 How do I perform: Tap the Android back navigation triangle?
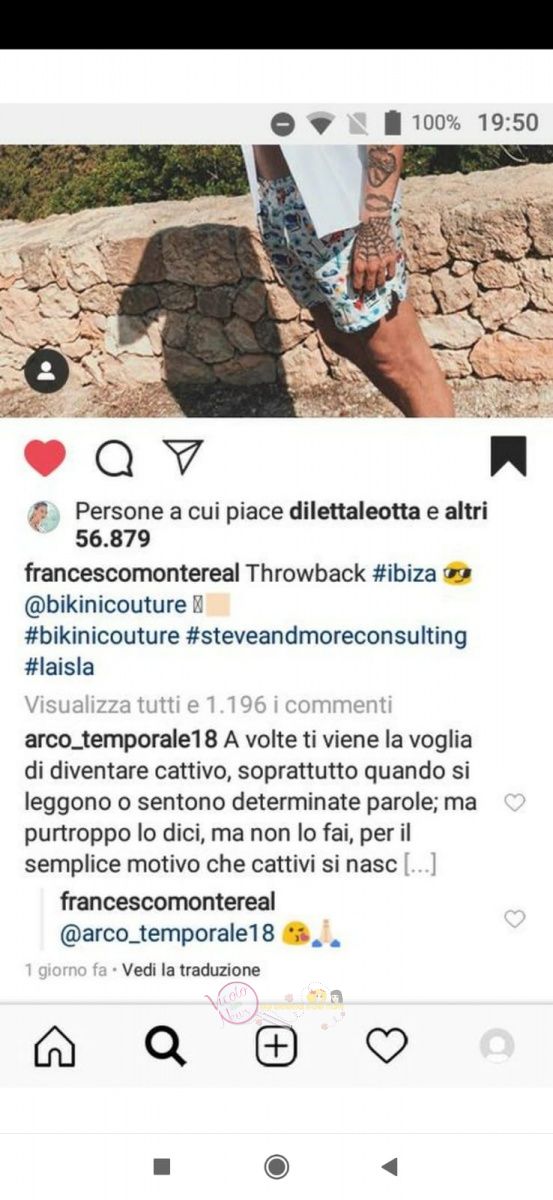click(x=390, y=1166)
